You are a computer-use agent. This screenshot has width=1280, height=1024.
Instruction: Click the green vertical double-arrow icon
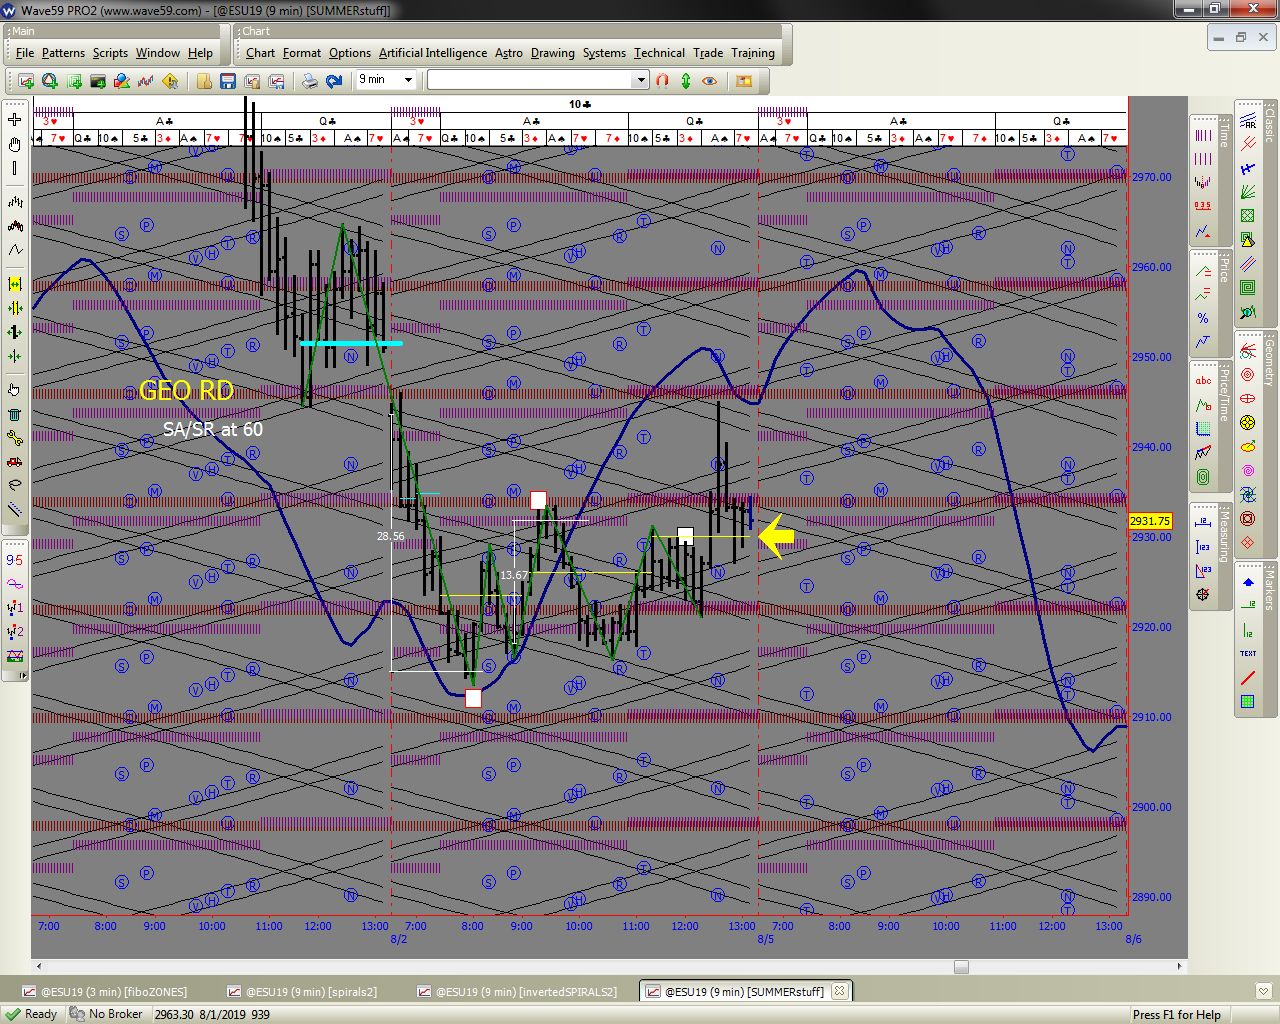tap(686, 80)
